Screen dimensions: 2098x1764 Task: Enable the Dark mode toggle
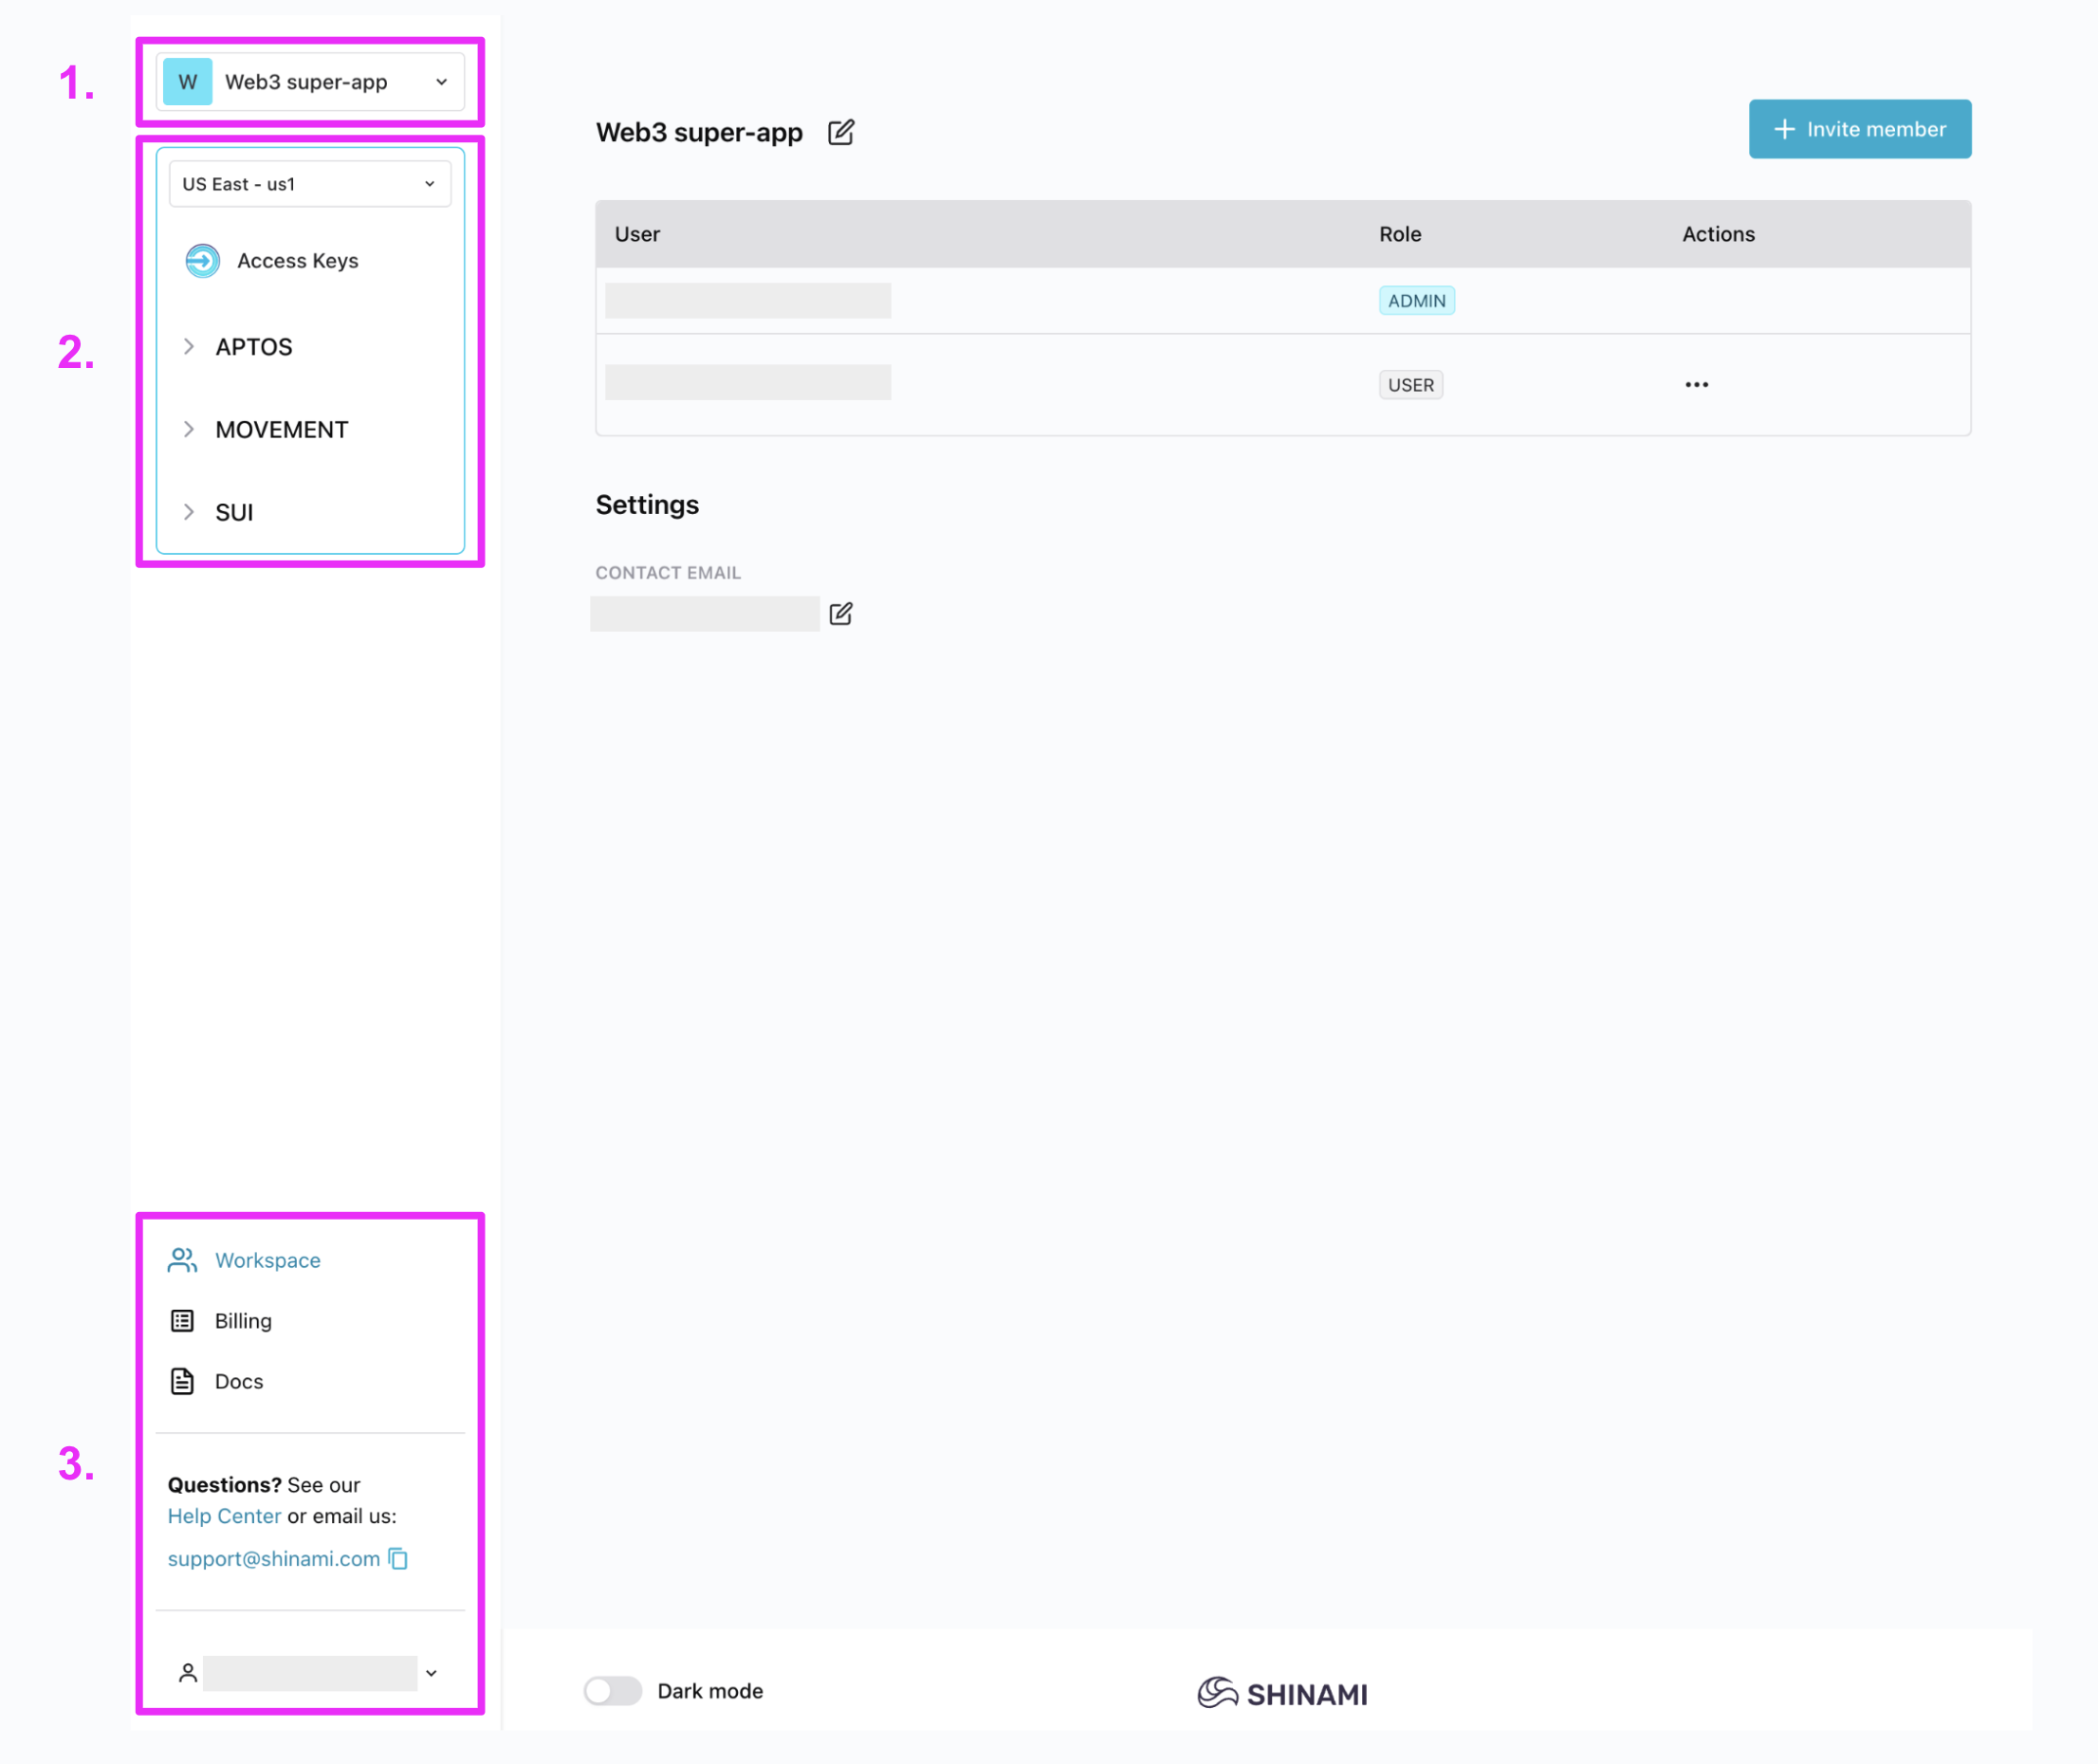pos(612,1691)
